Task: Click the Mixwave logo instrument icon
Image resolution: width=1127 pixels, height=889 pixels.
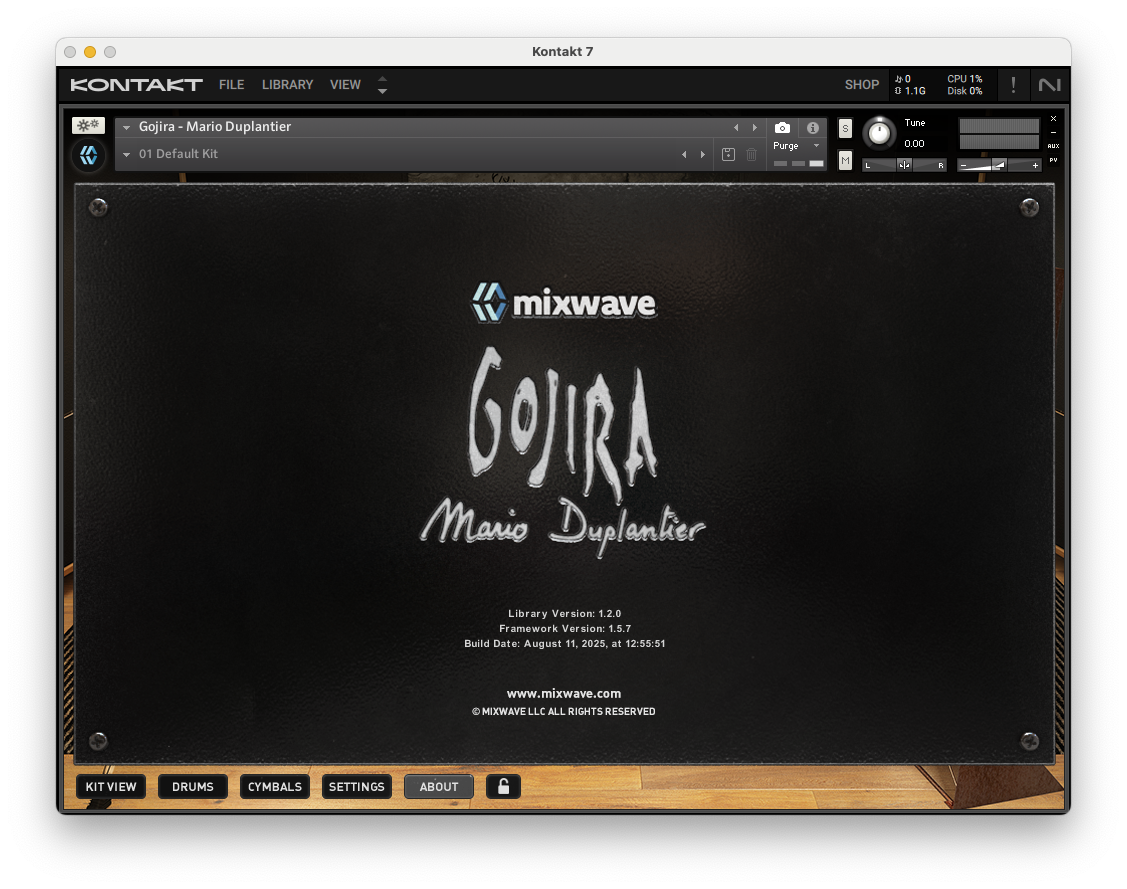Action: point(88,155)
